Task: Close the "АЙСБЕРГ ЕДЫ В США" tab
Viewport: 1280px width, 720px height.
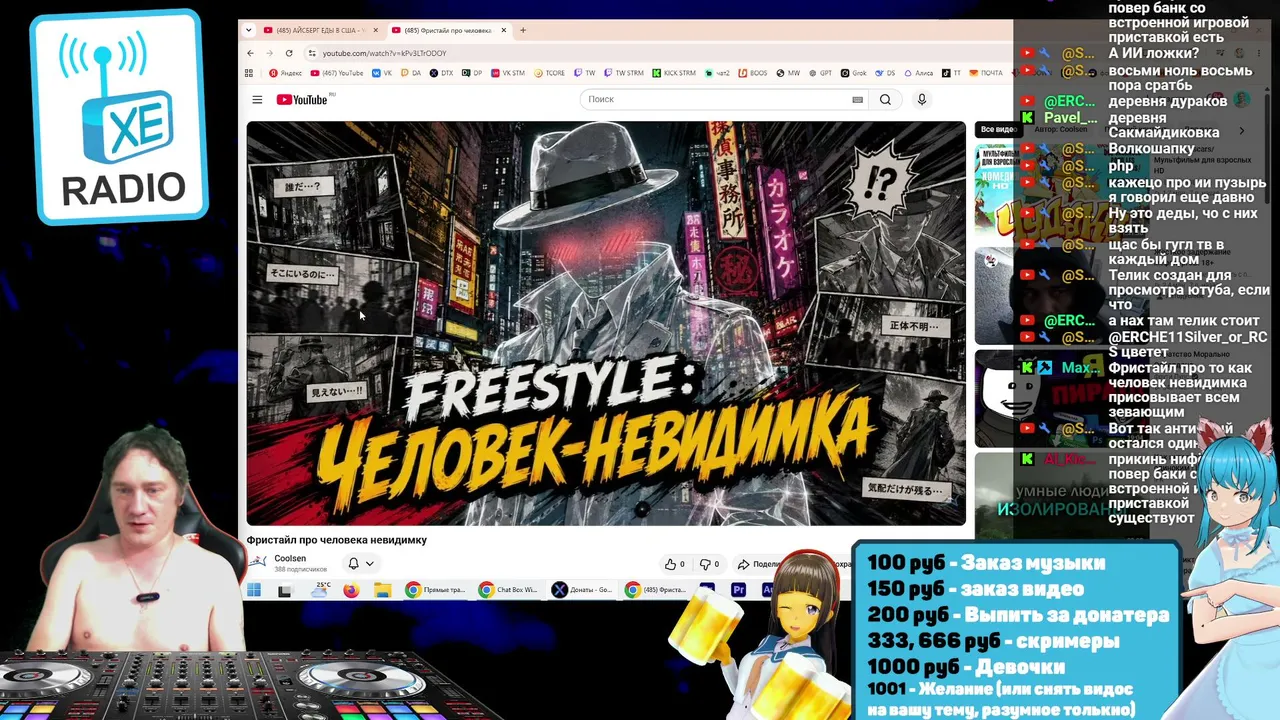Action: (375, 30)
